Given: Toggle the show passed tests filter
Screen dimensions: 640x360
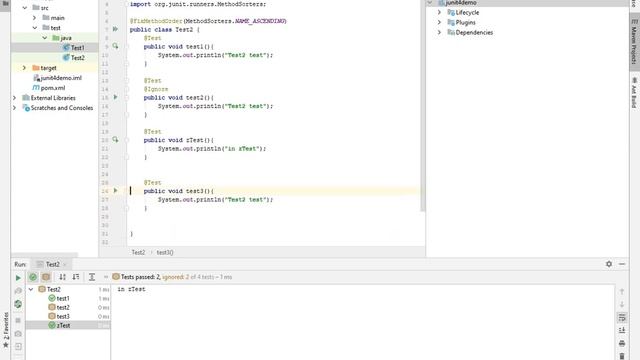Looking at the screenshot, I should (33, 277).
